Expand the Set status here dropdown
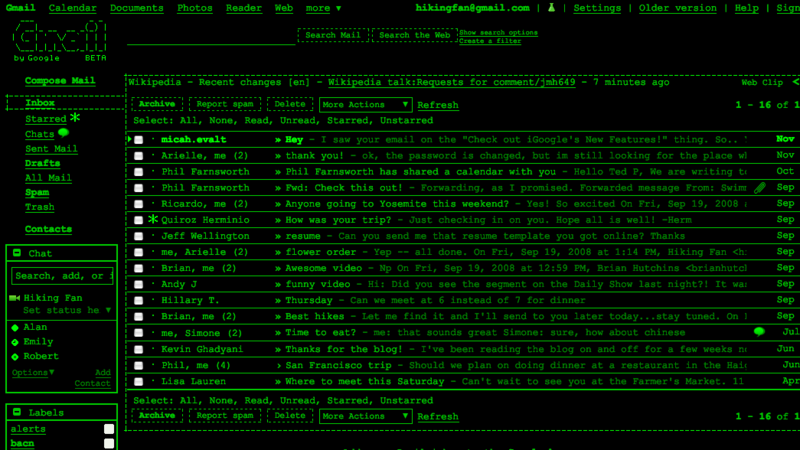 pos(106,311)
